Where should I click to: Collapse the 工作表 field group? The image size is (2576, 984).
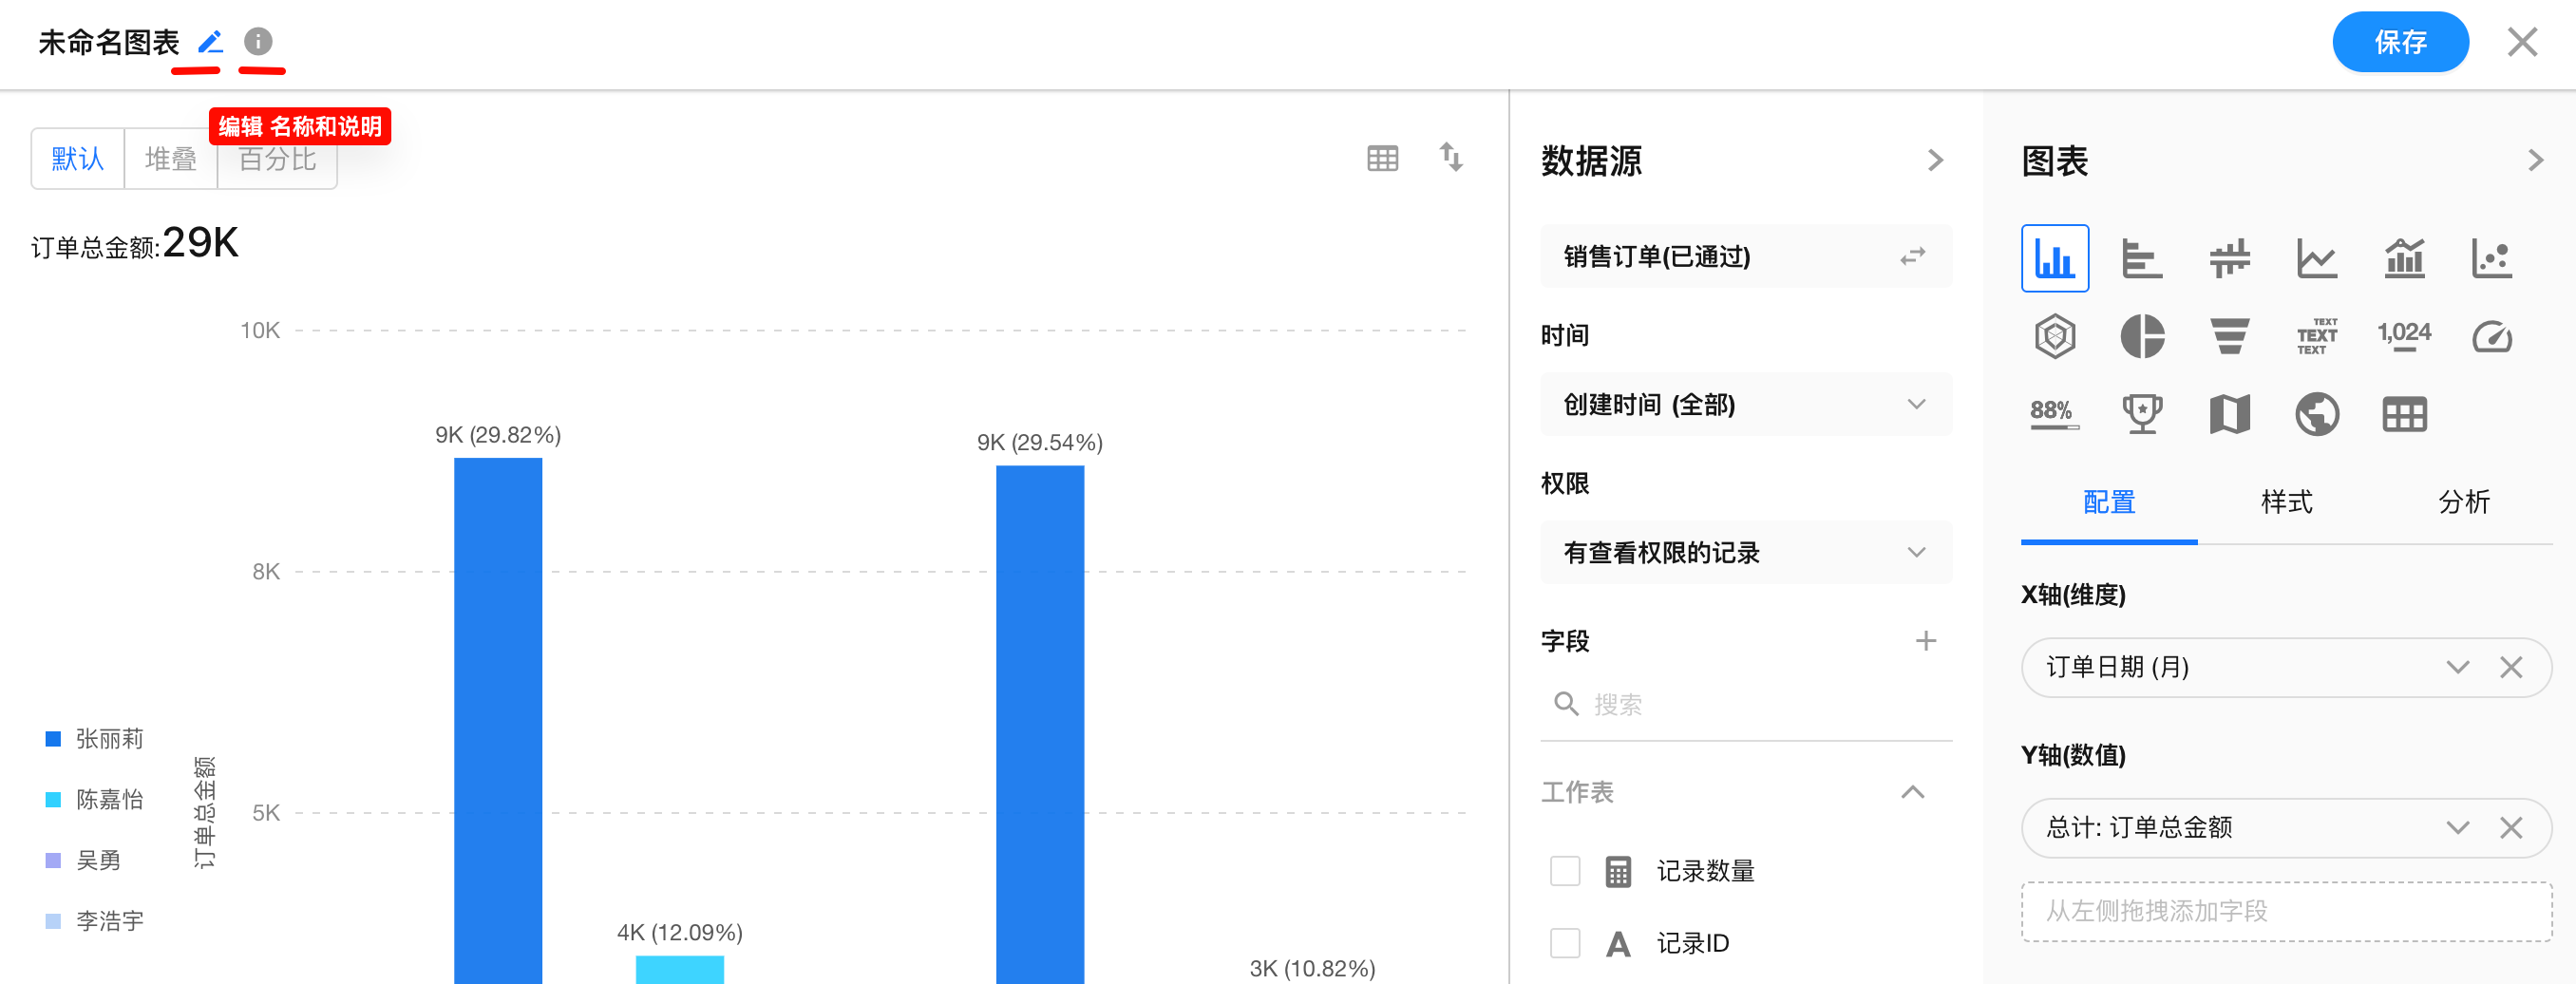click(1912, 792)
